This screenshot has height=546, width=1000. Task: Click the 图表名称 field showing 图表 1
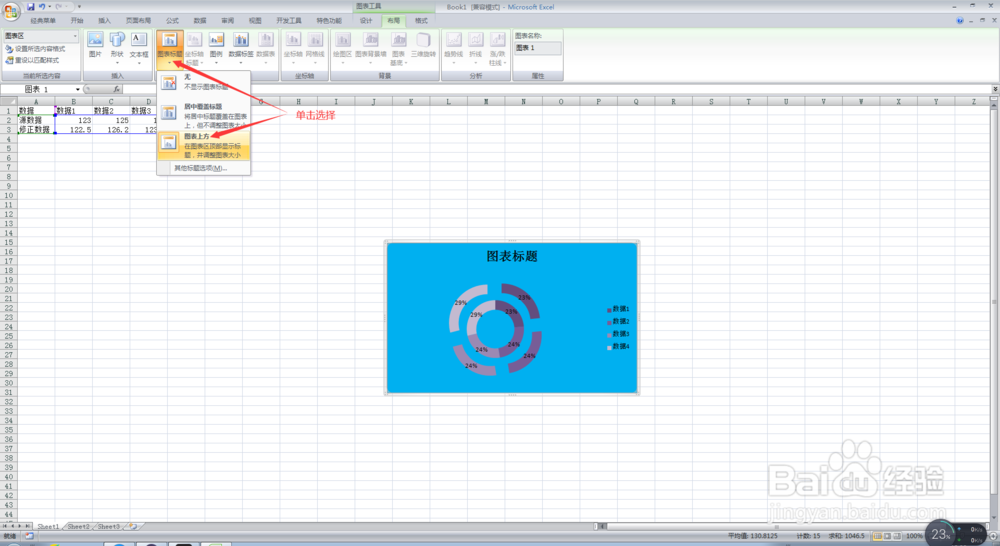pos(538,48)
